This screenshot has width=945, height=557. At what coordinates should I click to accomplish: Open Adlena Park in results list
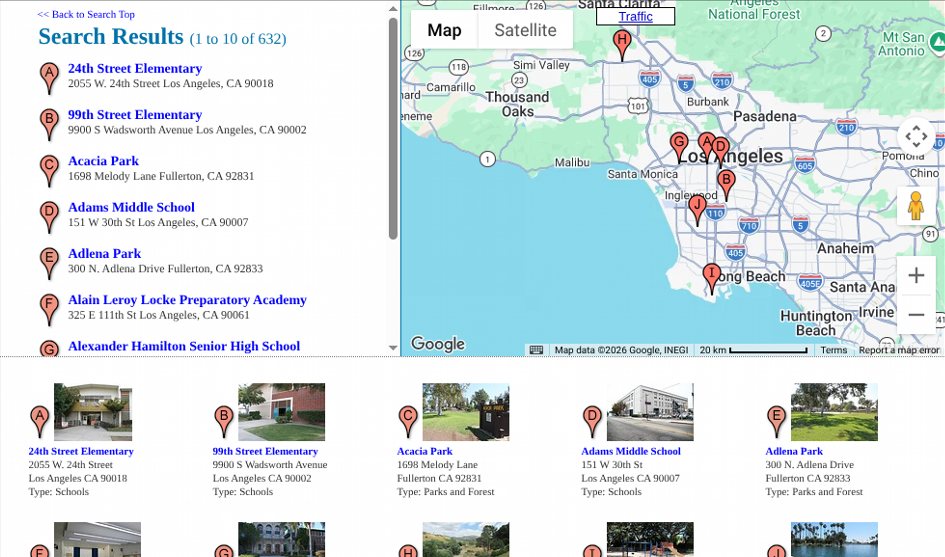pos(105,254)
